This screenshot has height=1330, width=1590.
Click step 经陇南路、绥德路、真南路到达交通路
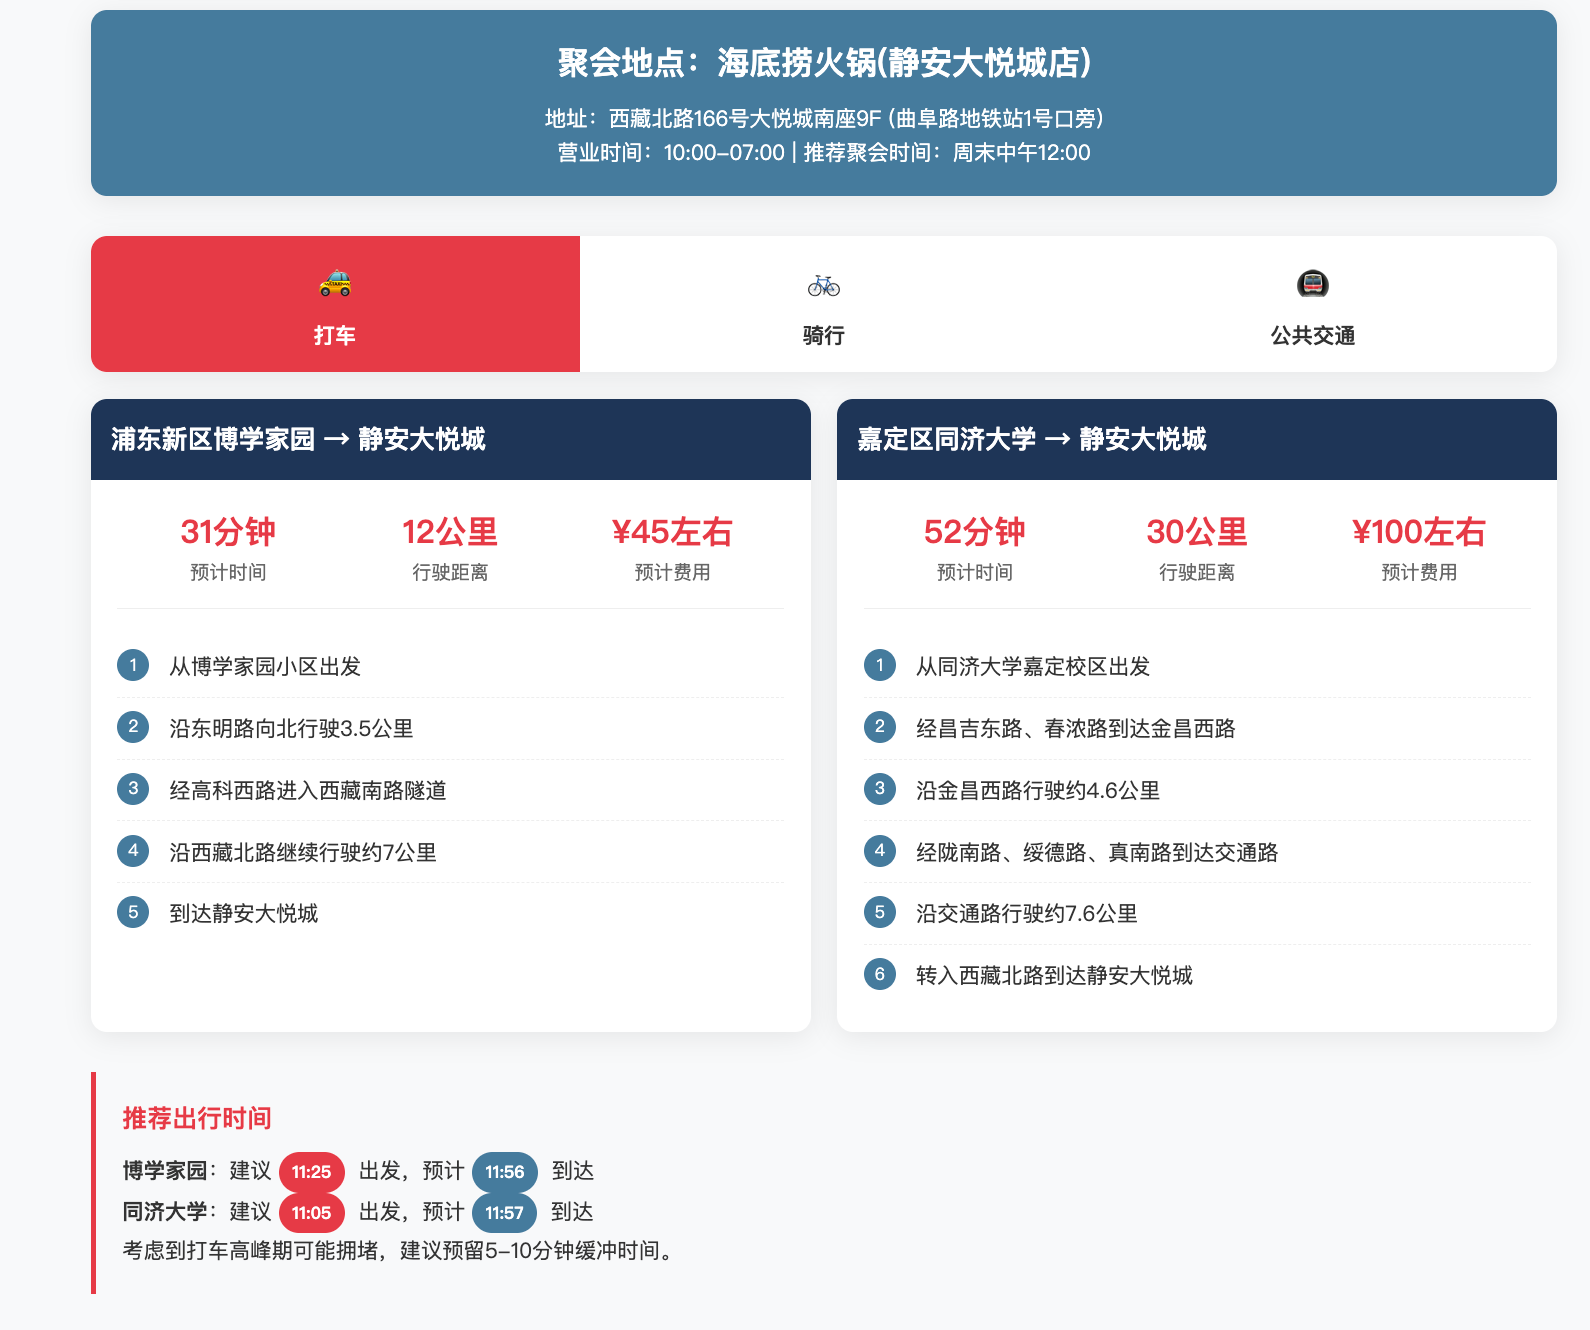pyautogui.click(x=1197, y=852)
